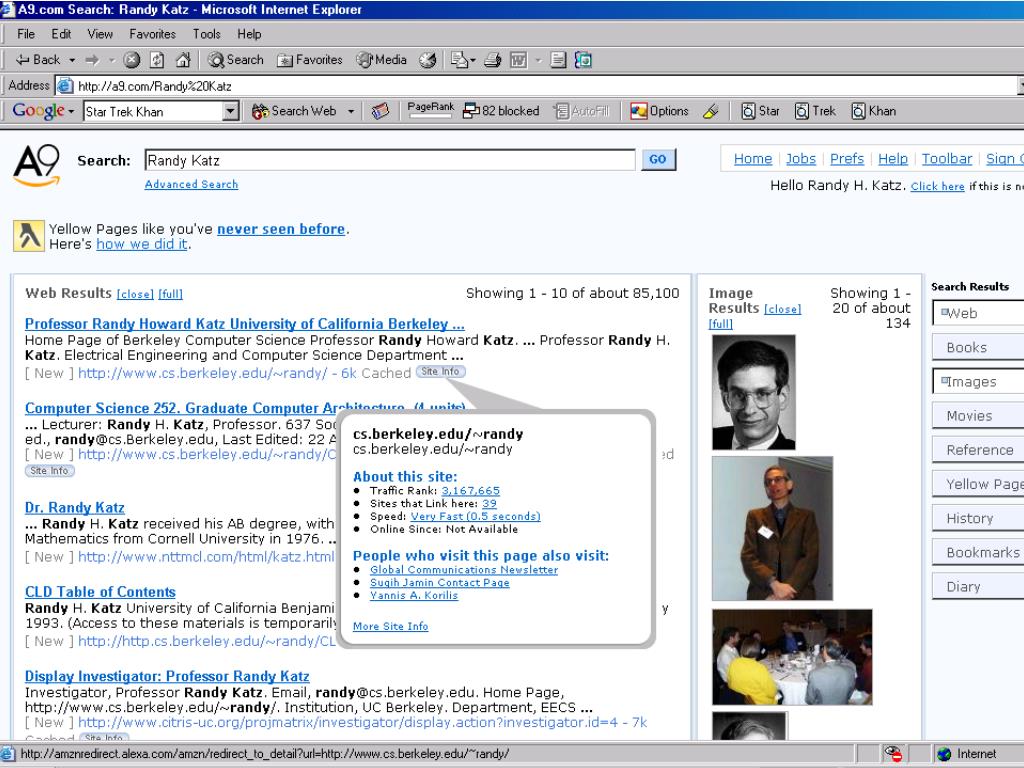Image resolution: width=1024 pixels, height=768 pixels.
Task: Open the Edit with Word dropdown arrow
Action: (x=538, y=60)
